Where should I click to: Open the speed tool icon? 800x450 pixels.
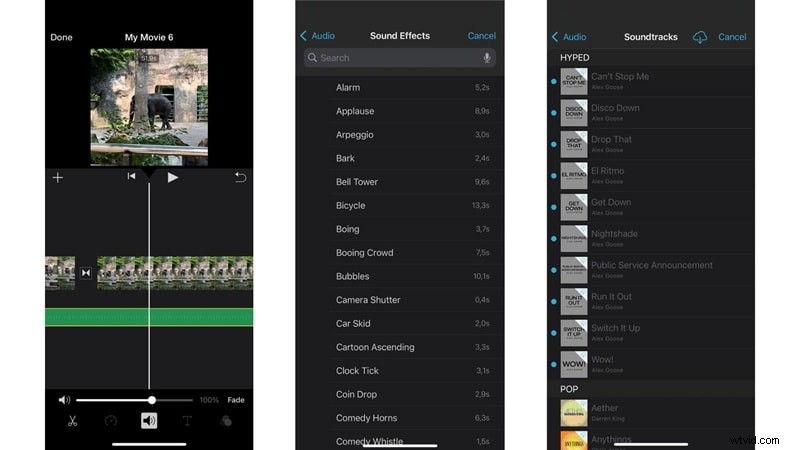click(111, 421)
